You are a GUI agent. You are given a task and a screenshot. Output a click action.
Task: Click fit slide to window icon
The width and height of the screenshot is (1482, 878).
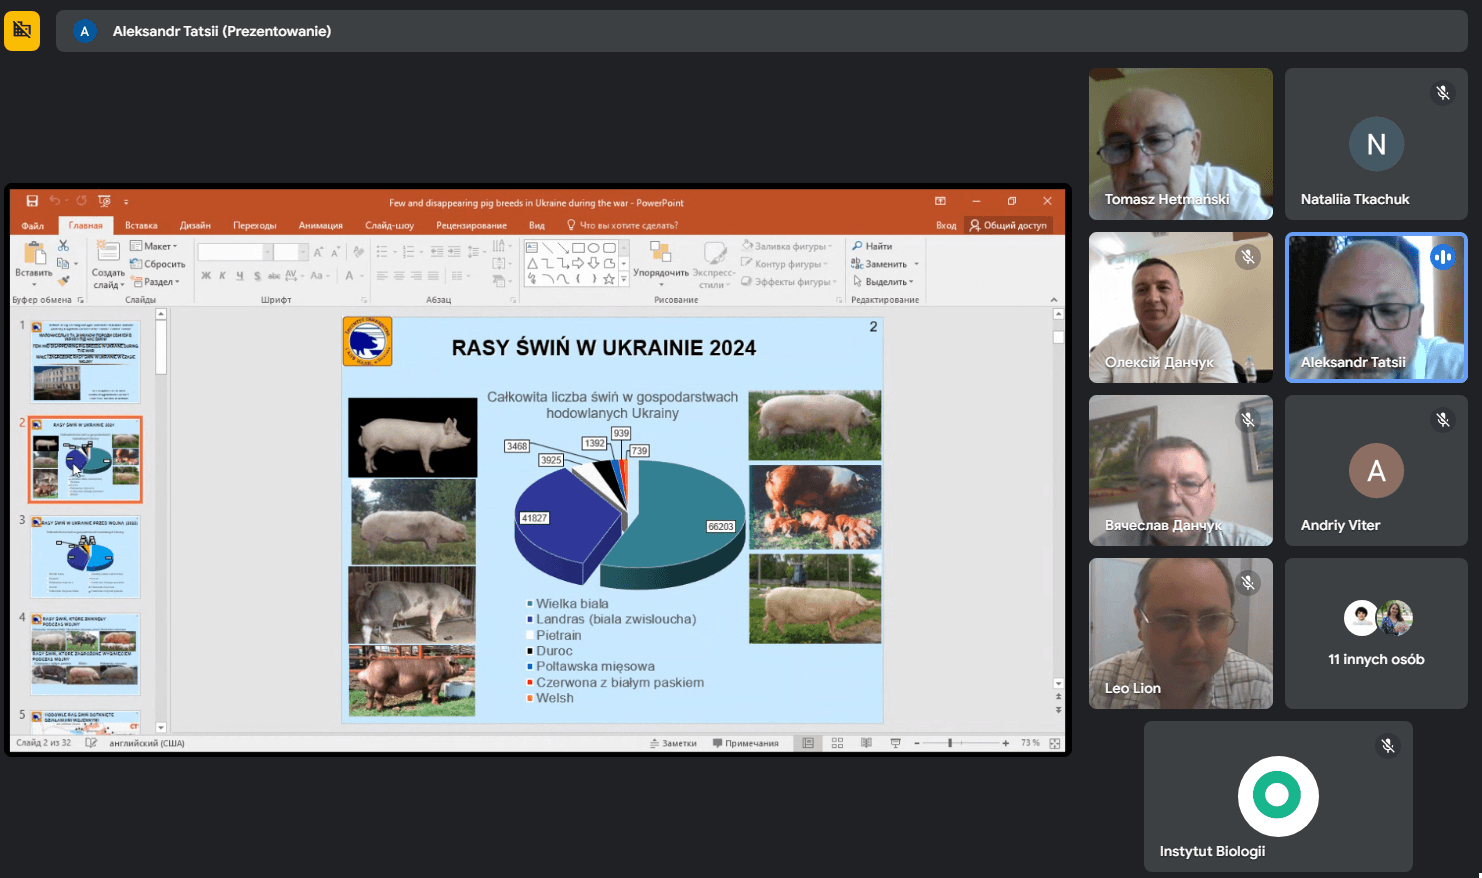click(1055, 743)
